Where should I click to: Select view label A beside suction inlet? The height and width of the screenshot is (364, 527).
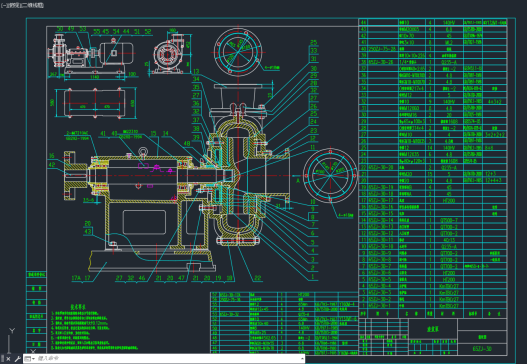point(298,180)
